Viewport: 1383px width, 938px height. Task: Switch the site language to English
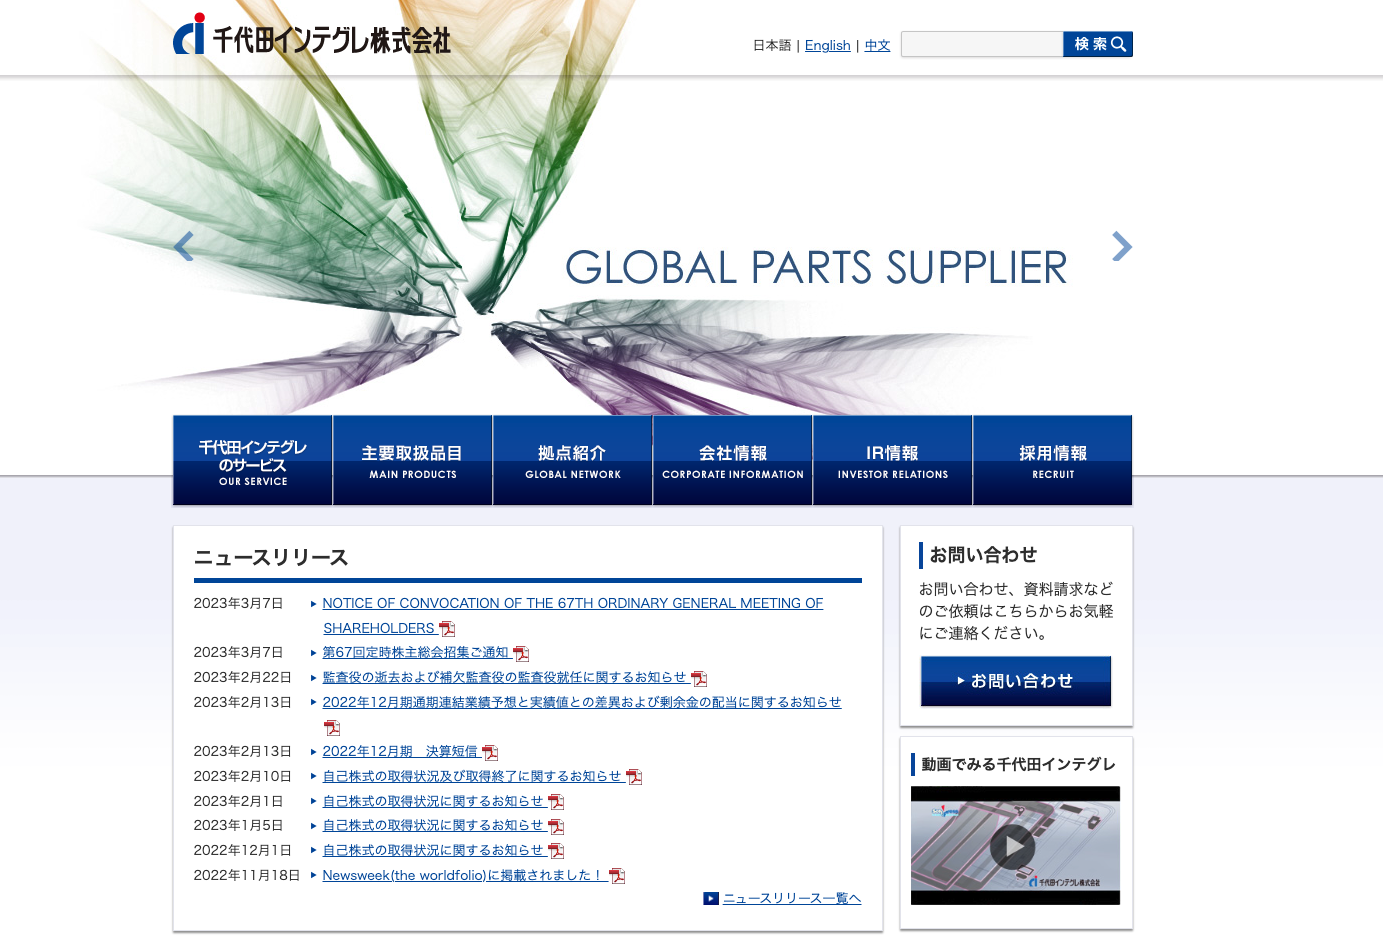(x=827, y=46)
